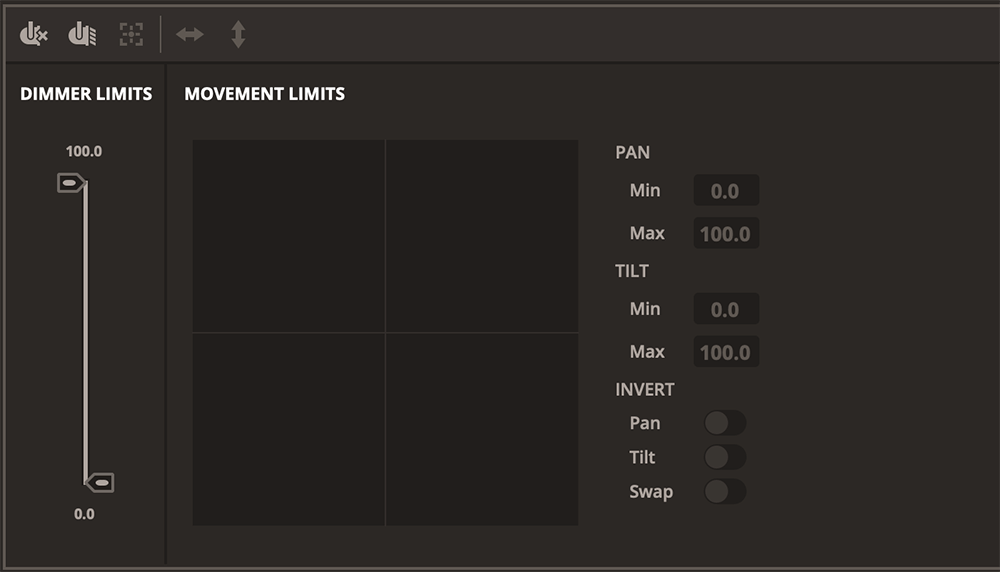Click the middle of the dimmer limits track
1000x572 pixels.
[x=85, y=333]
